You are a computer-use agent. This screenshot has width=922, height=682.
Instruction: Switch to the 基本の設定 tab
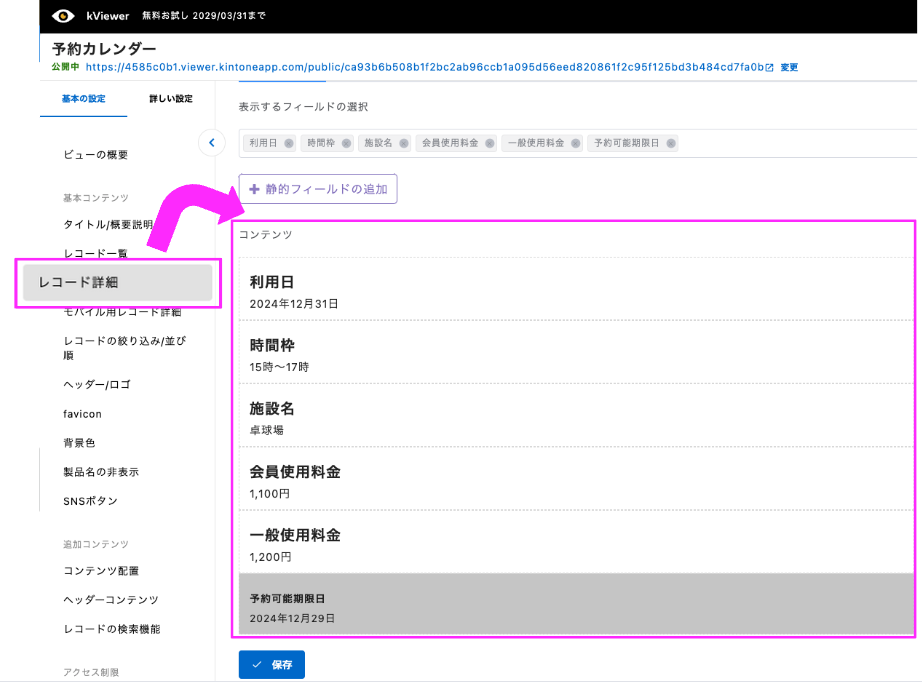tap(83, 99)
